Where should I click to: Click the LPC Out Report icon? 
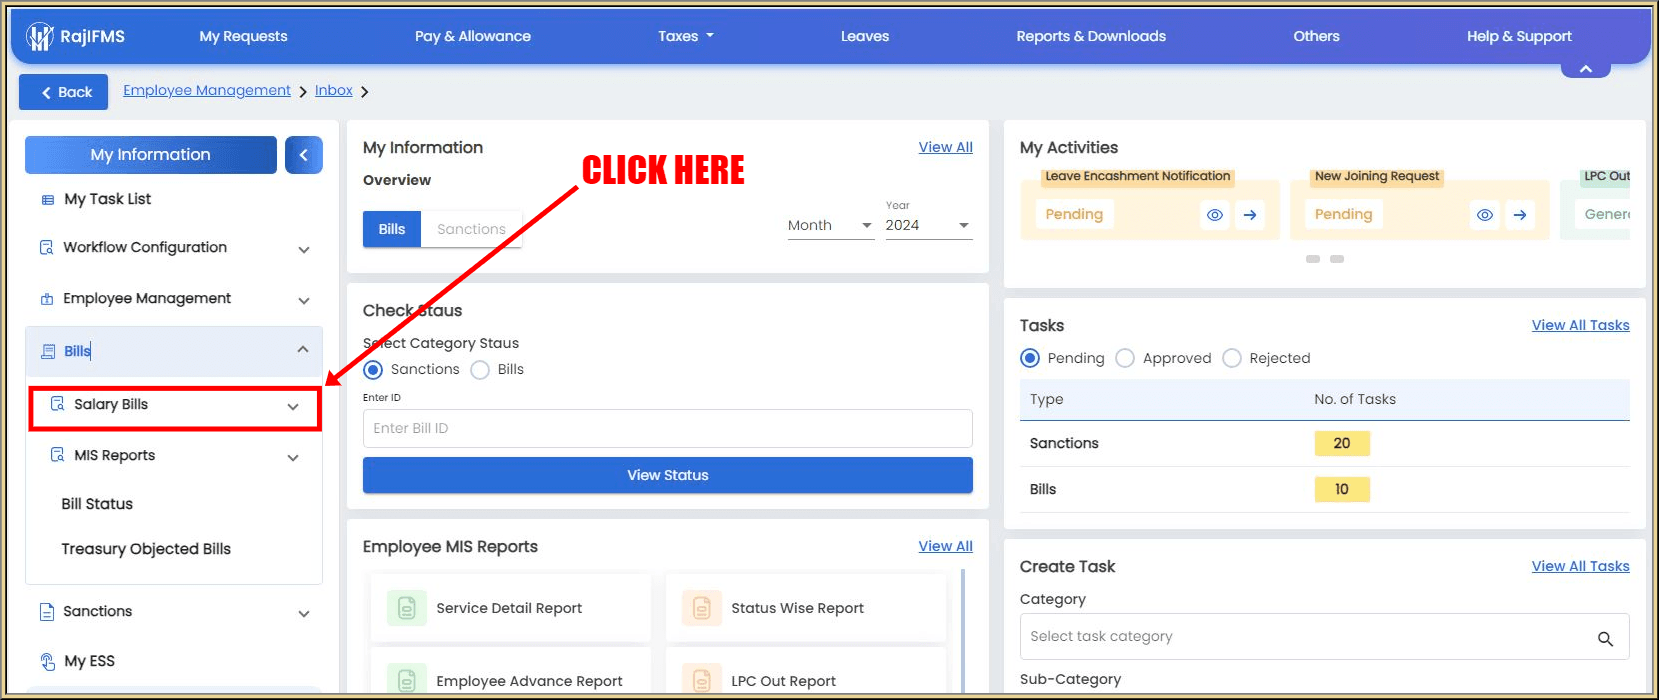(702, 681)
